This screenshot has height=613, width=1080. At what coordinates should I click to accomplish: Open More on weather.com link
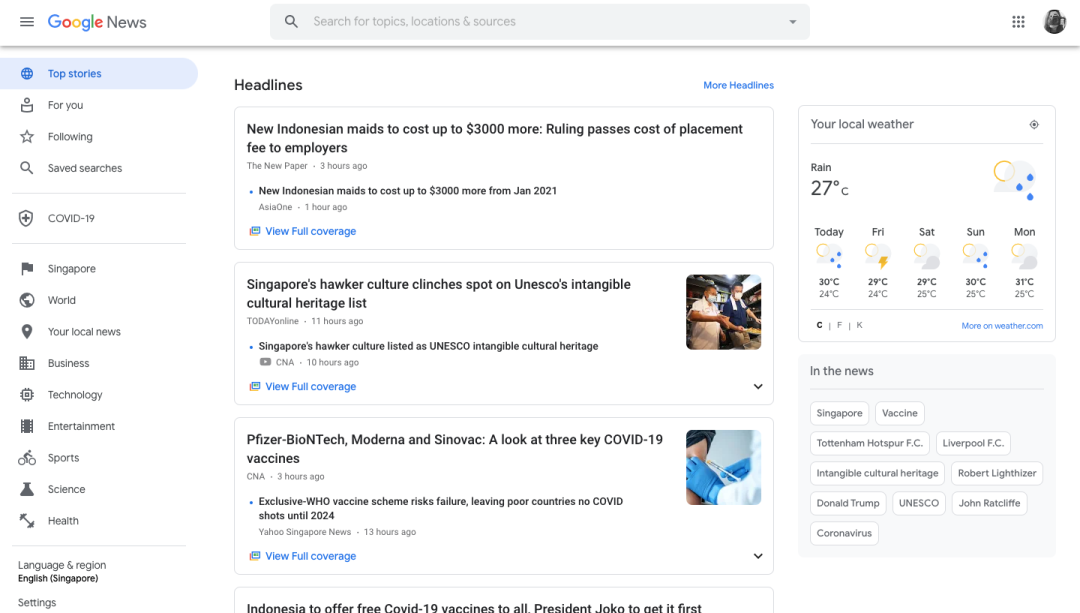click(x=1002, y=326)
